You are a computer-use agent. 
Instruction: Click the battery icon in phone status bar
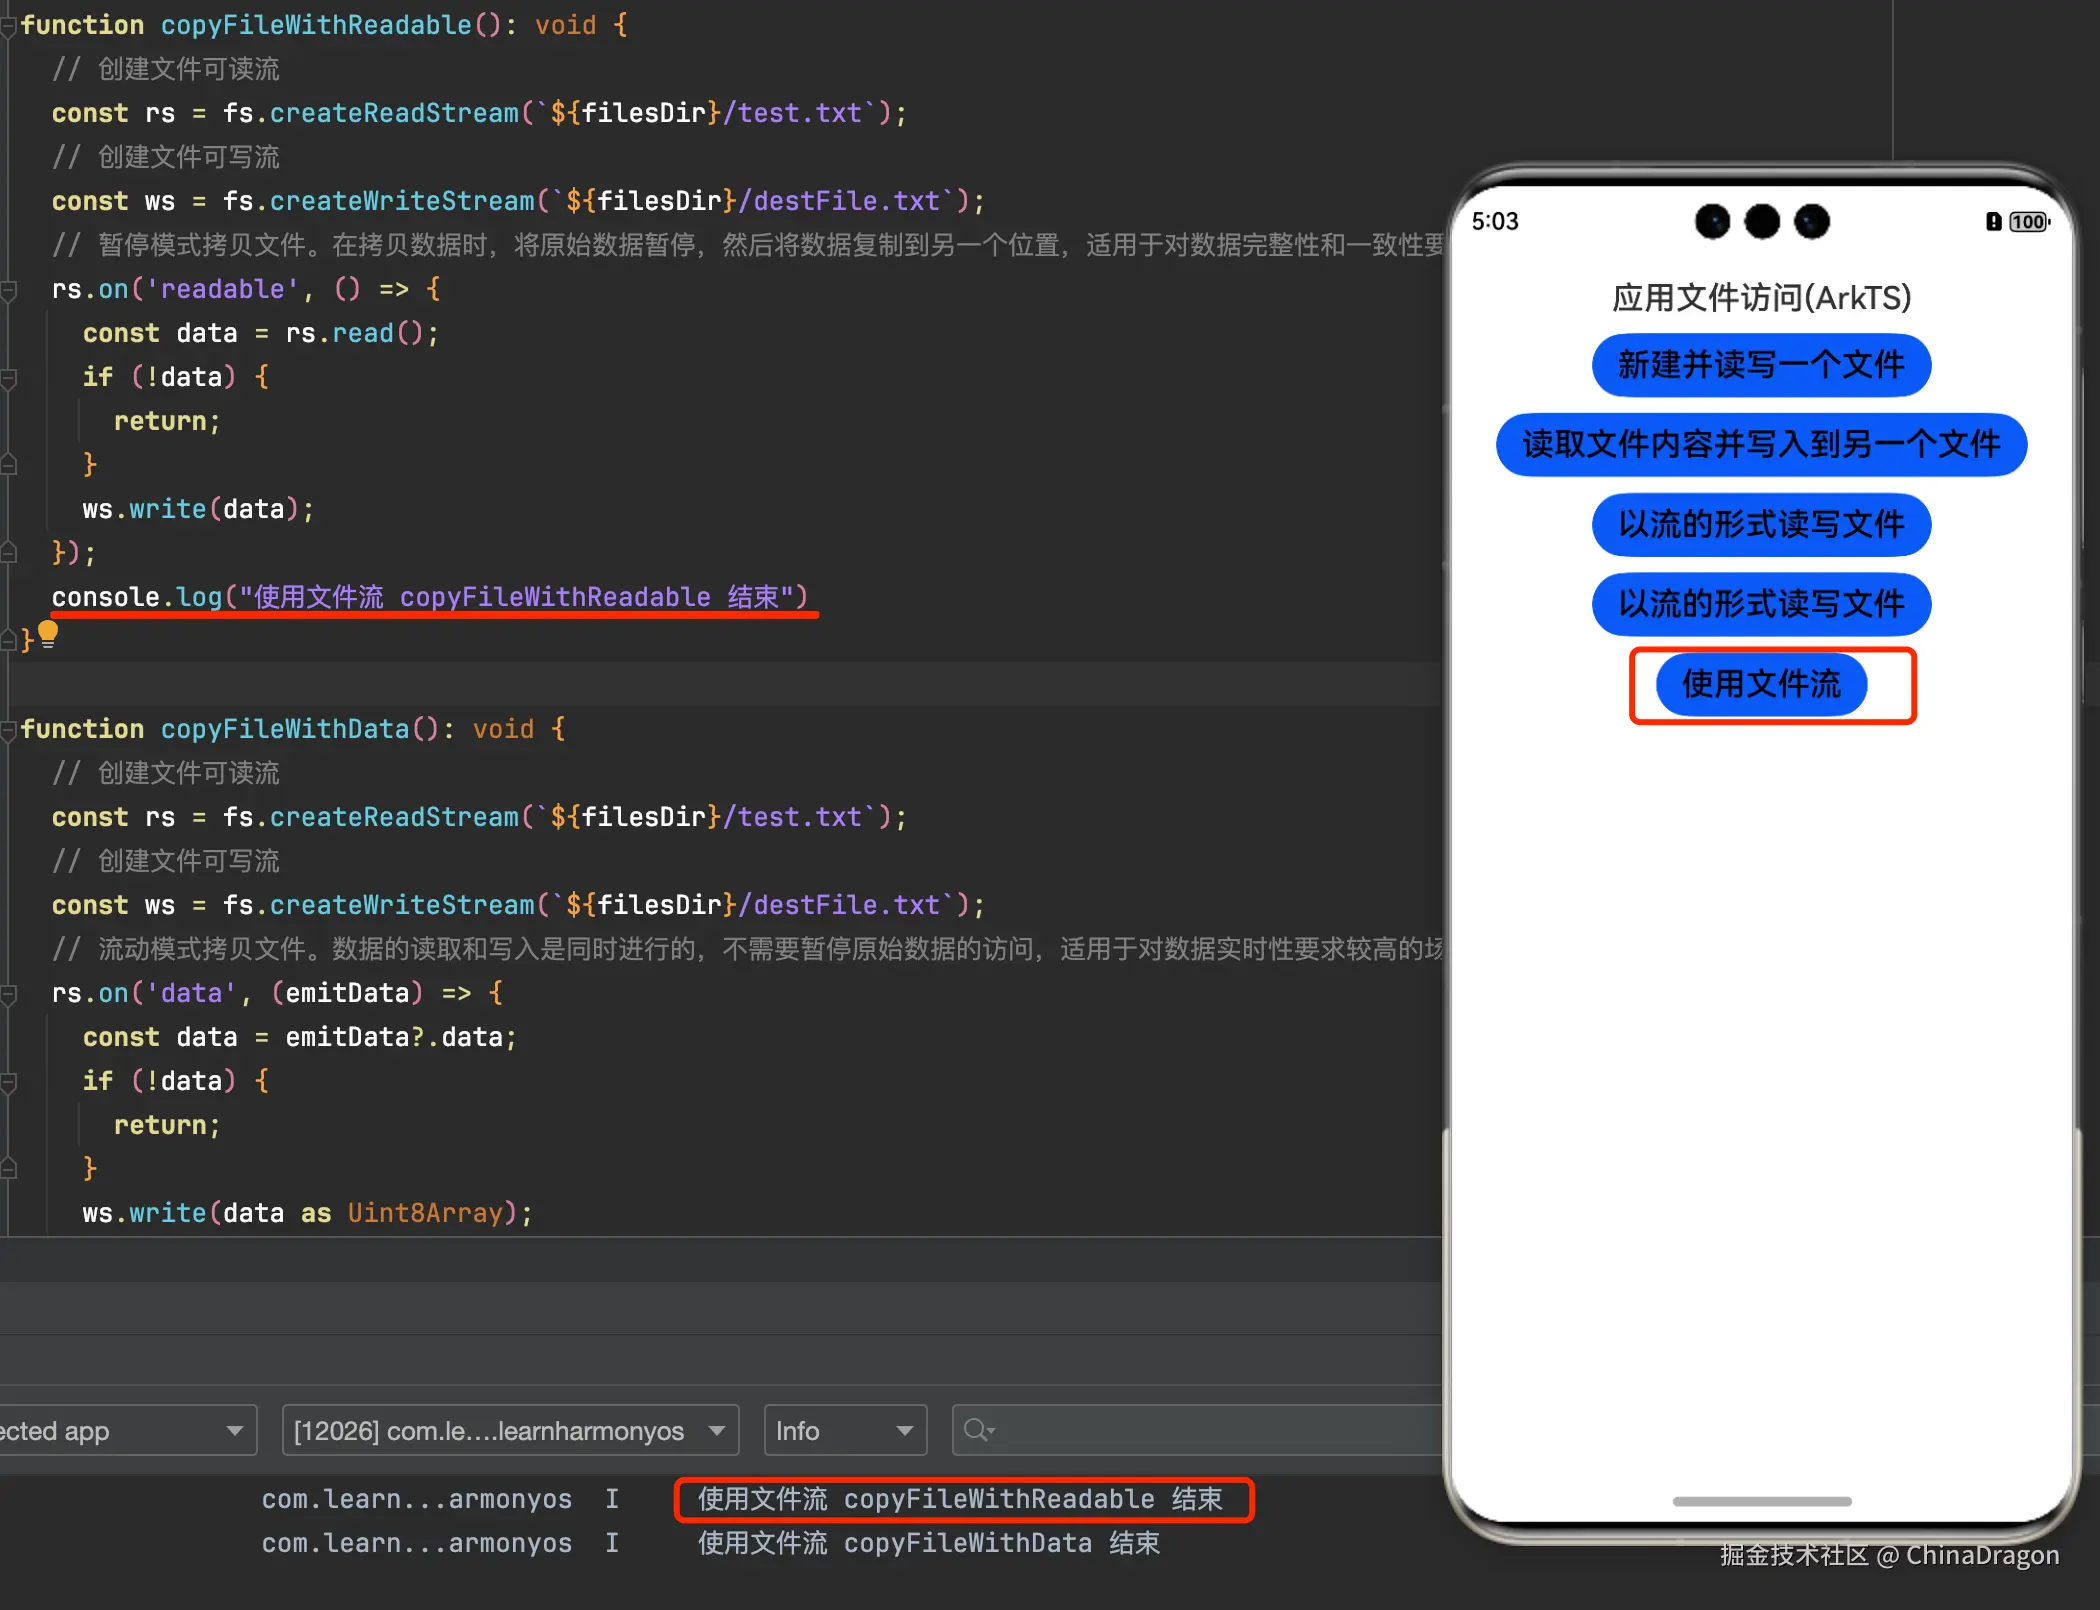click(x=2028, y=222)
